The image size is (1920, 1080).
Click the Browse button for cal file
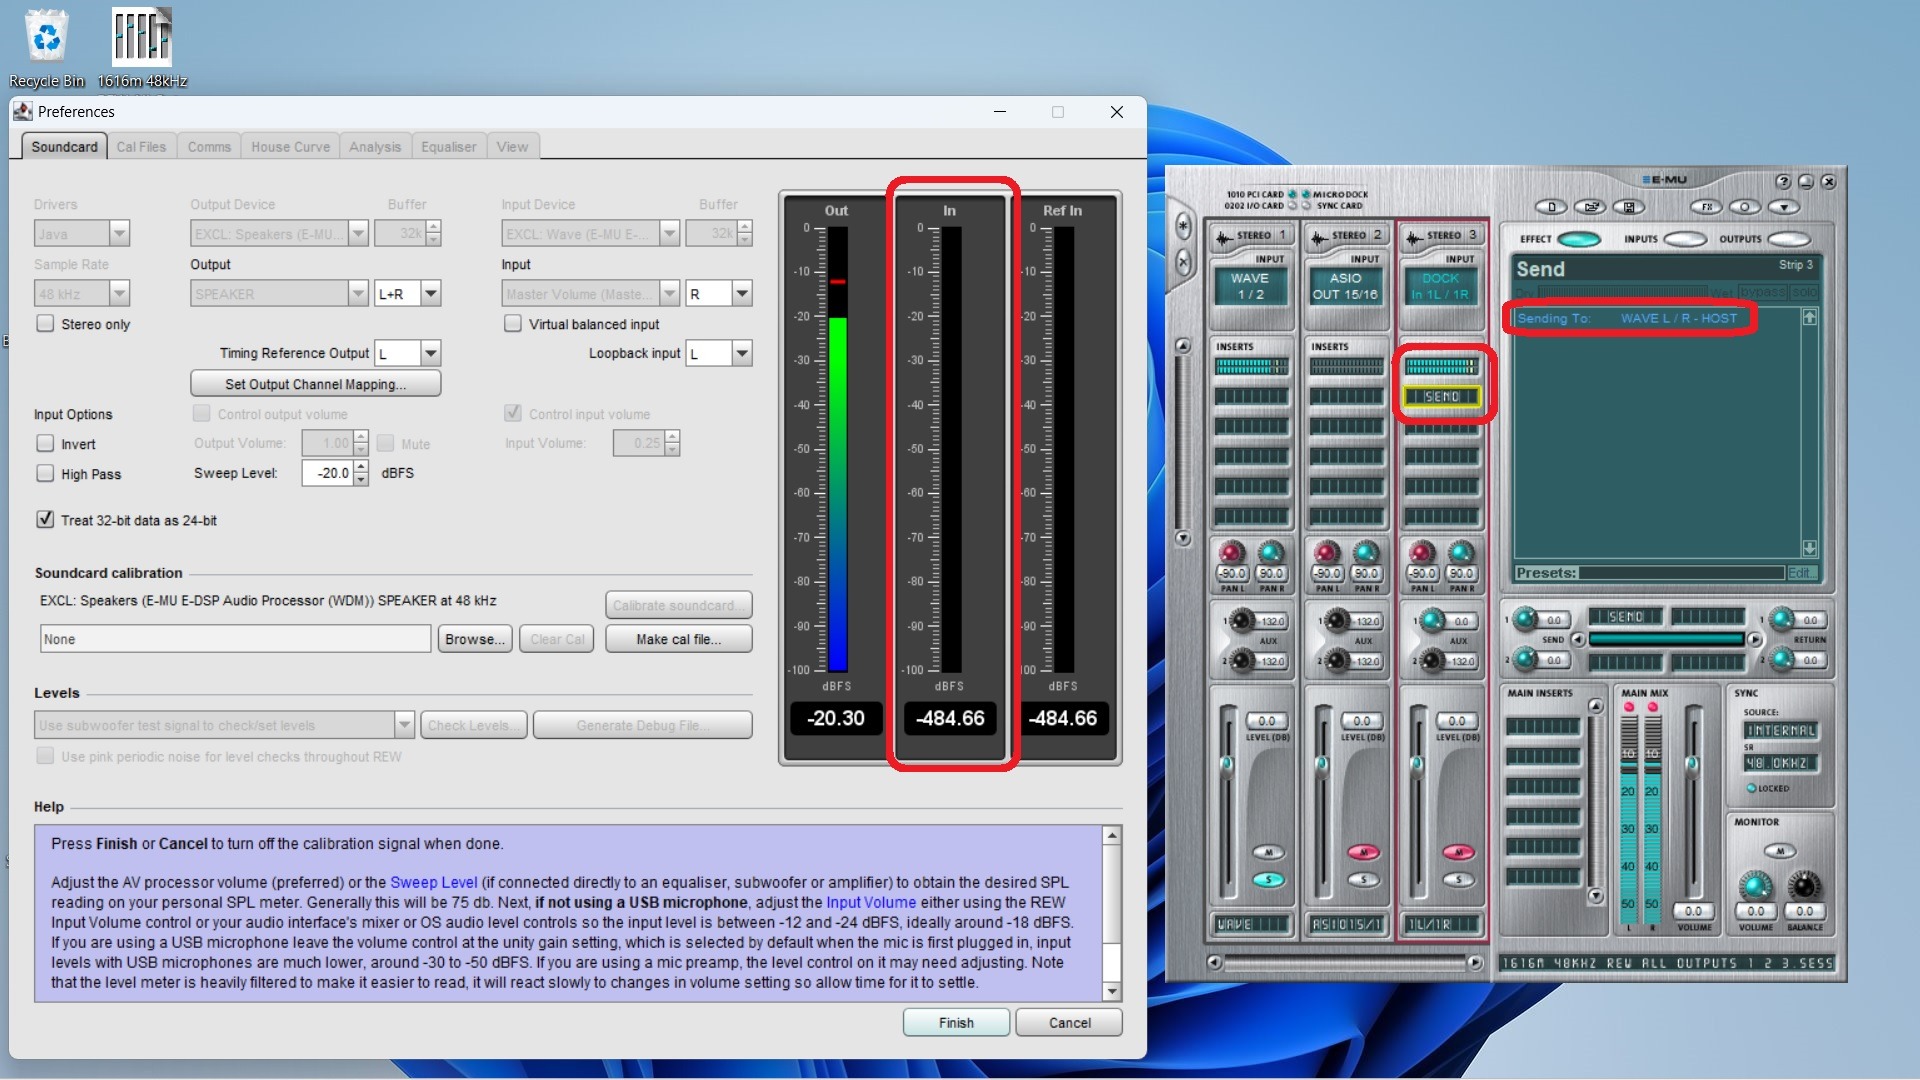pyautogui.click(x=475, y=639)
